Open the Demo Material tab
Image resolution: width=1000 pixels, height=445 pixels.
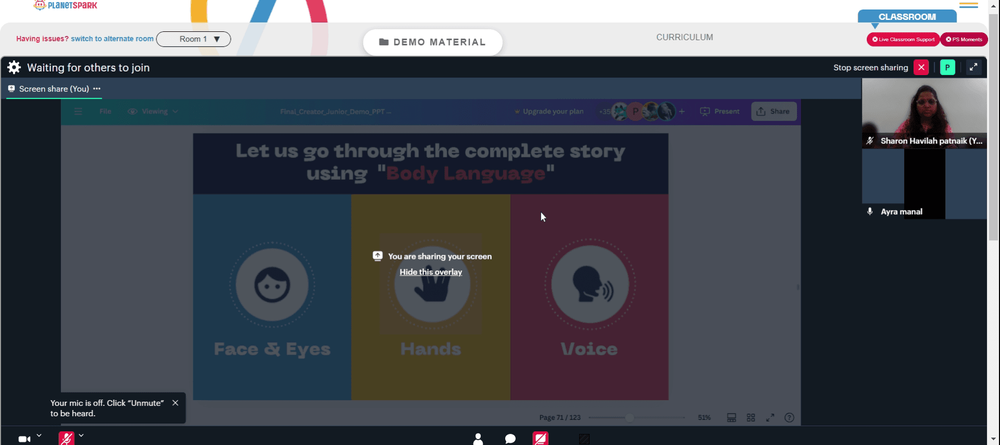click(x=432, y=42)
